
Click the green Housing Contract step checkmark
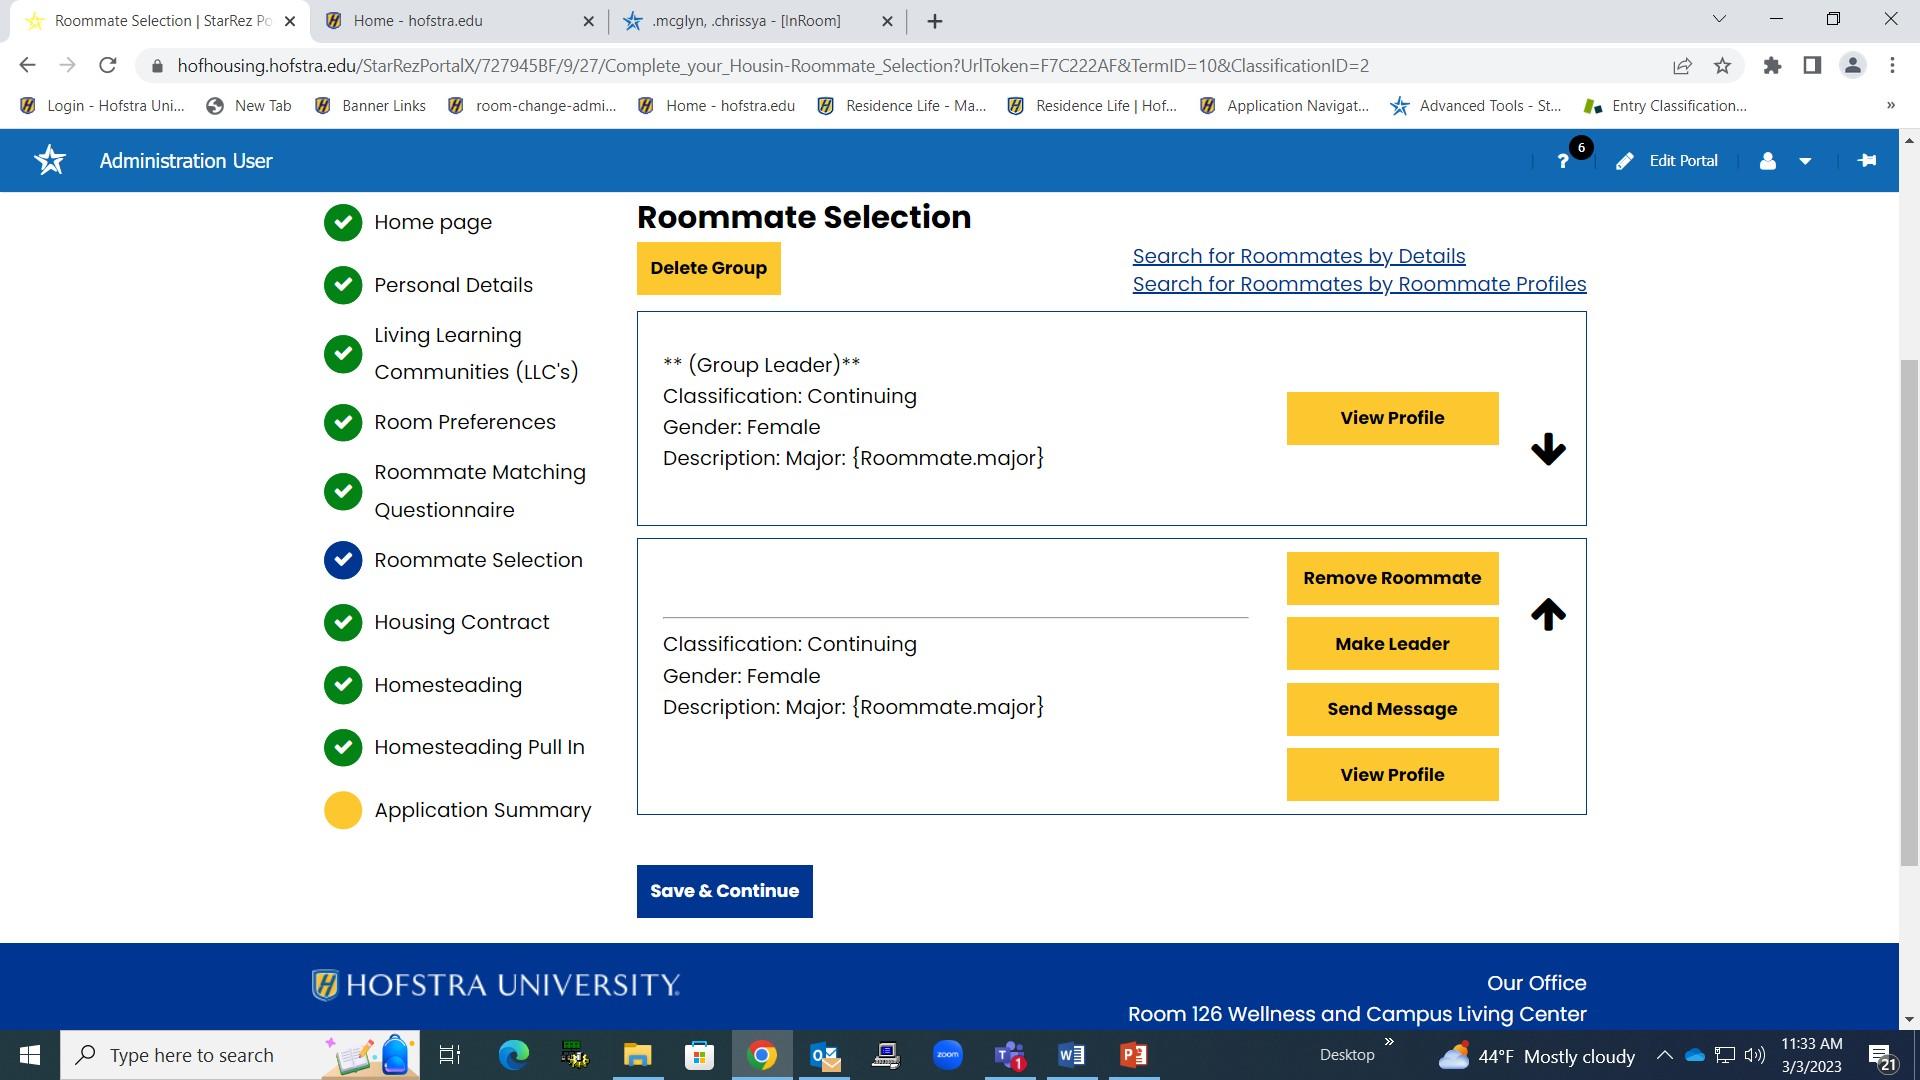[x=343, y=622]
